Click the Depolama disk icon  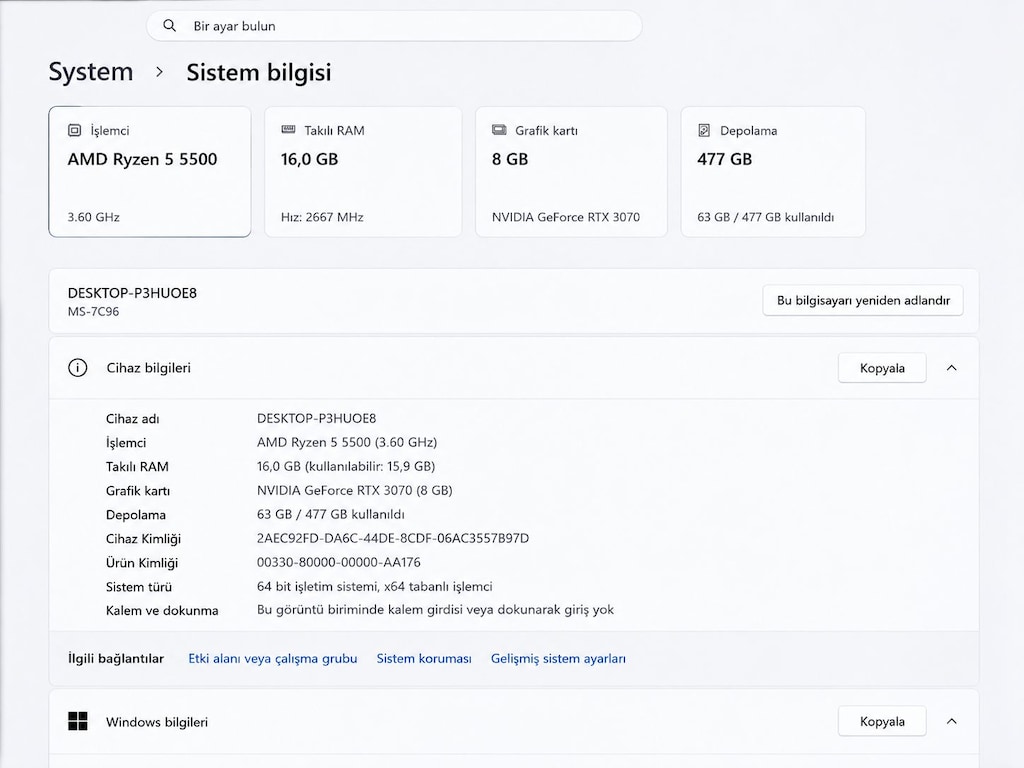pyautogui.click(x=704, y=131)
